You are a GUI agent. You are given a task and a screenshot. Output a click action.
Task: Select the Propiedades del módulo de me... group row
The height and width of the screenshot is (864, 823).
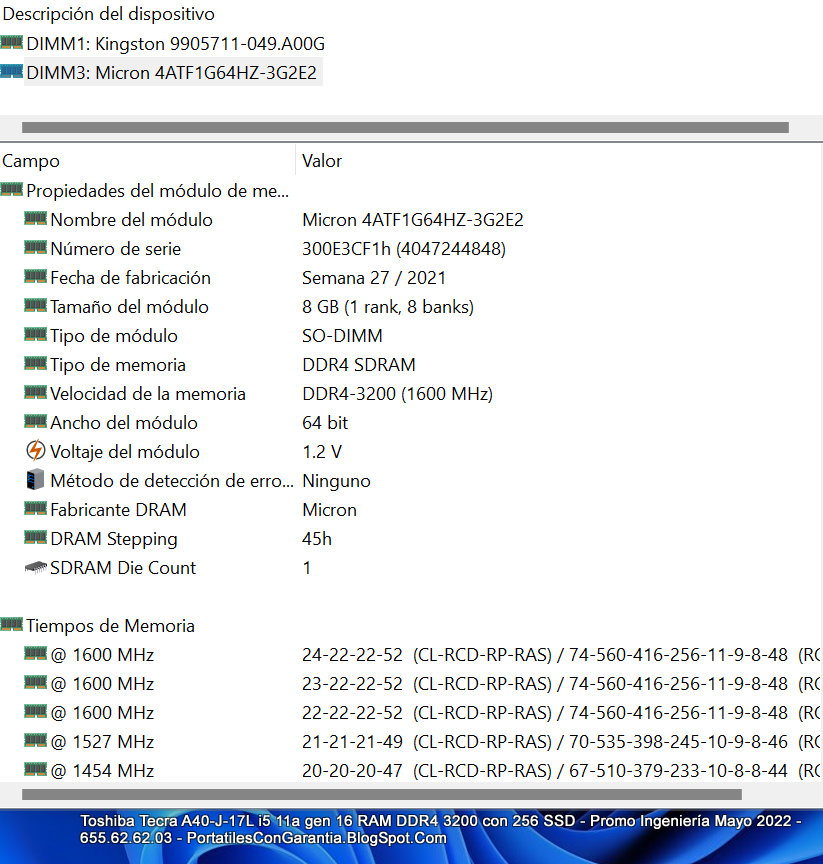click(x=158, y=191)
